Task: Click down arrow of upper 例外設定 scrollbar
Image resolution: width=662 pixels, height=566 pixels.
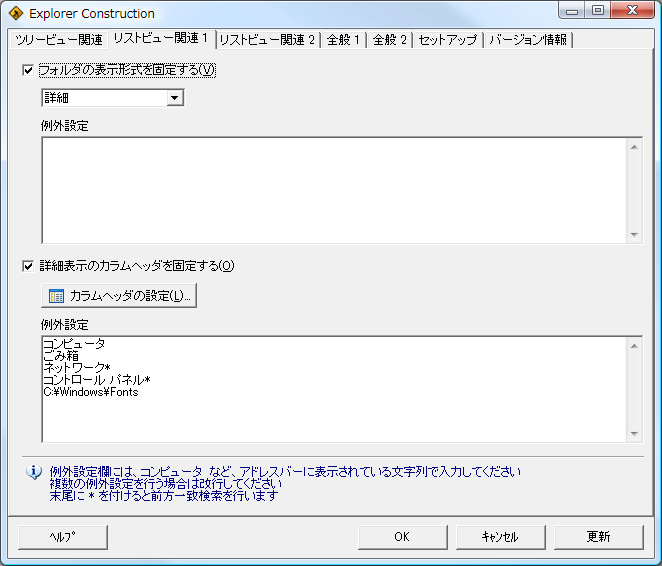Action: [x=634, y=235]
